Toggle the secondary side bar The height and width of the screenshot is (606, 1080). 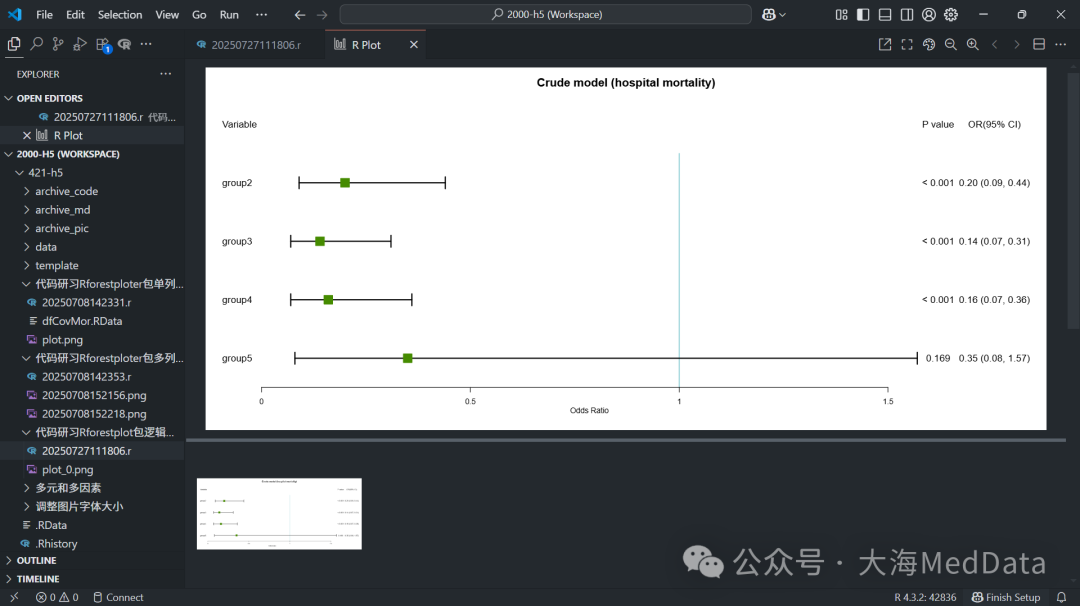pyautogui.click(x=907, y=14)
